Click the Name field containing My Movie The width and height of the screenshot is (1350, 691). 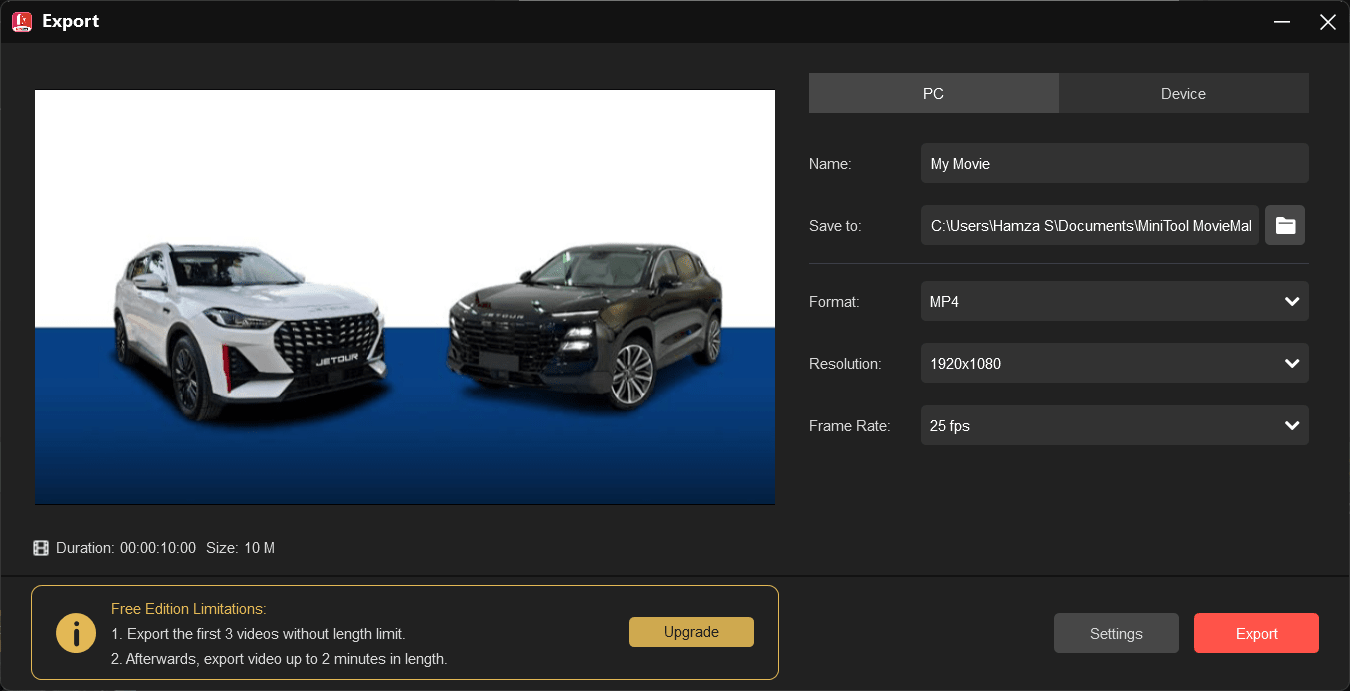[1114, 163]
